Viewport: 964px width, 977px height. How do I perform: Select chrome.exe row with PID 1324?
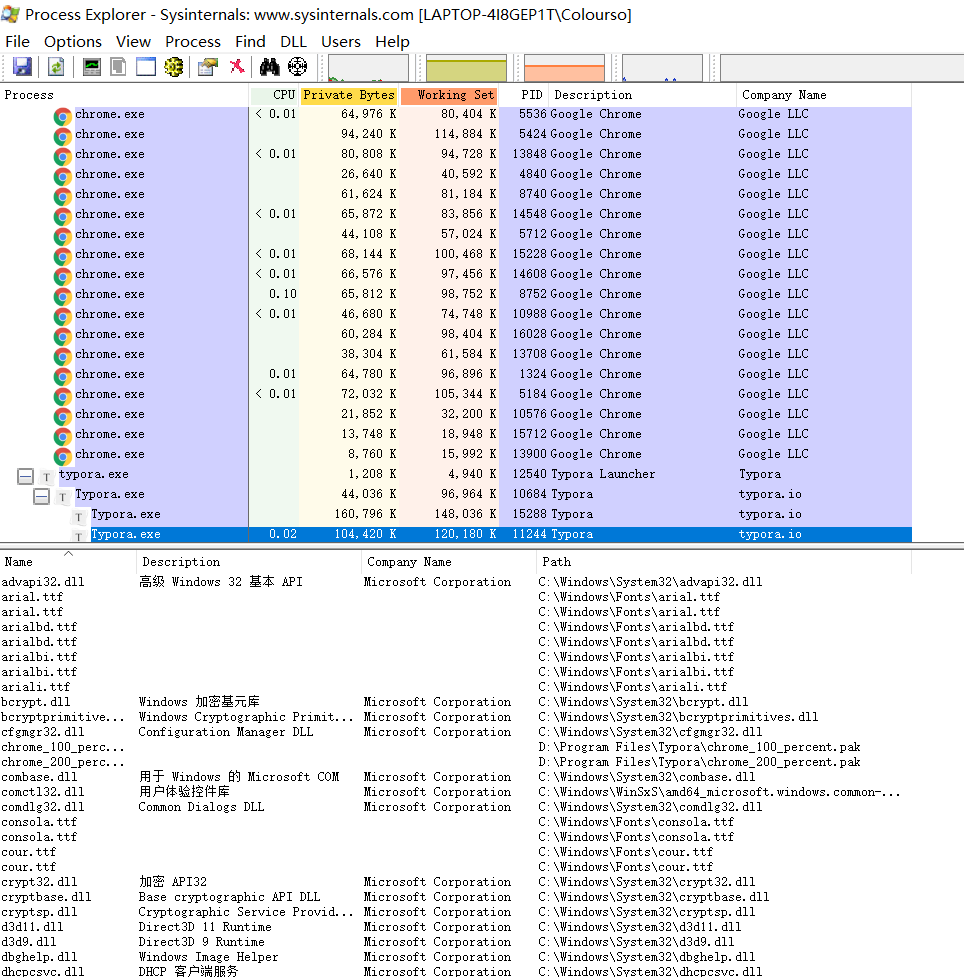click(456, 374)
